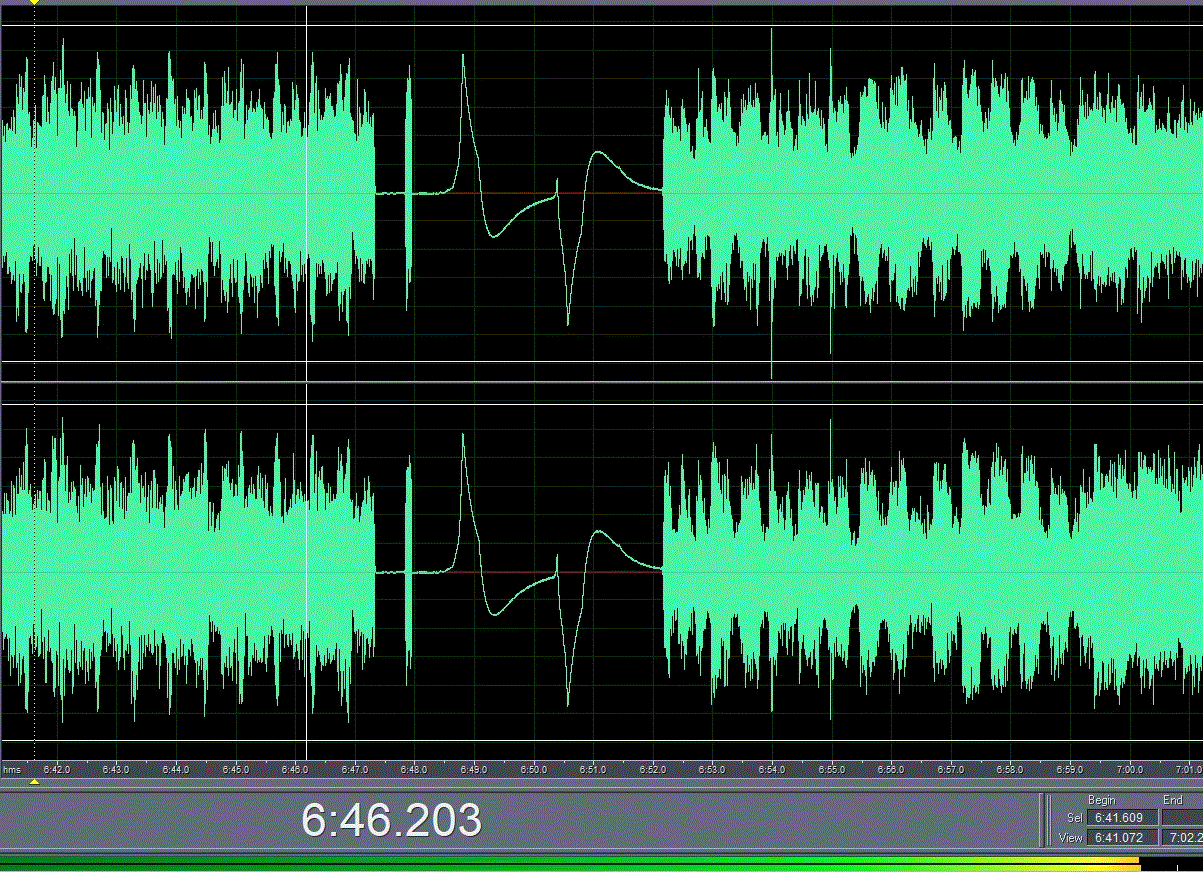The width and height of the screenshot is (1203, 872).
Task: Click the hms label on the time ruler
Action: [12, 769]
